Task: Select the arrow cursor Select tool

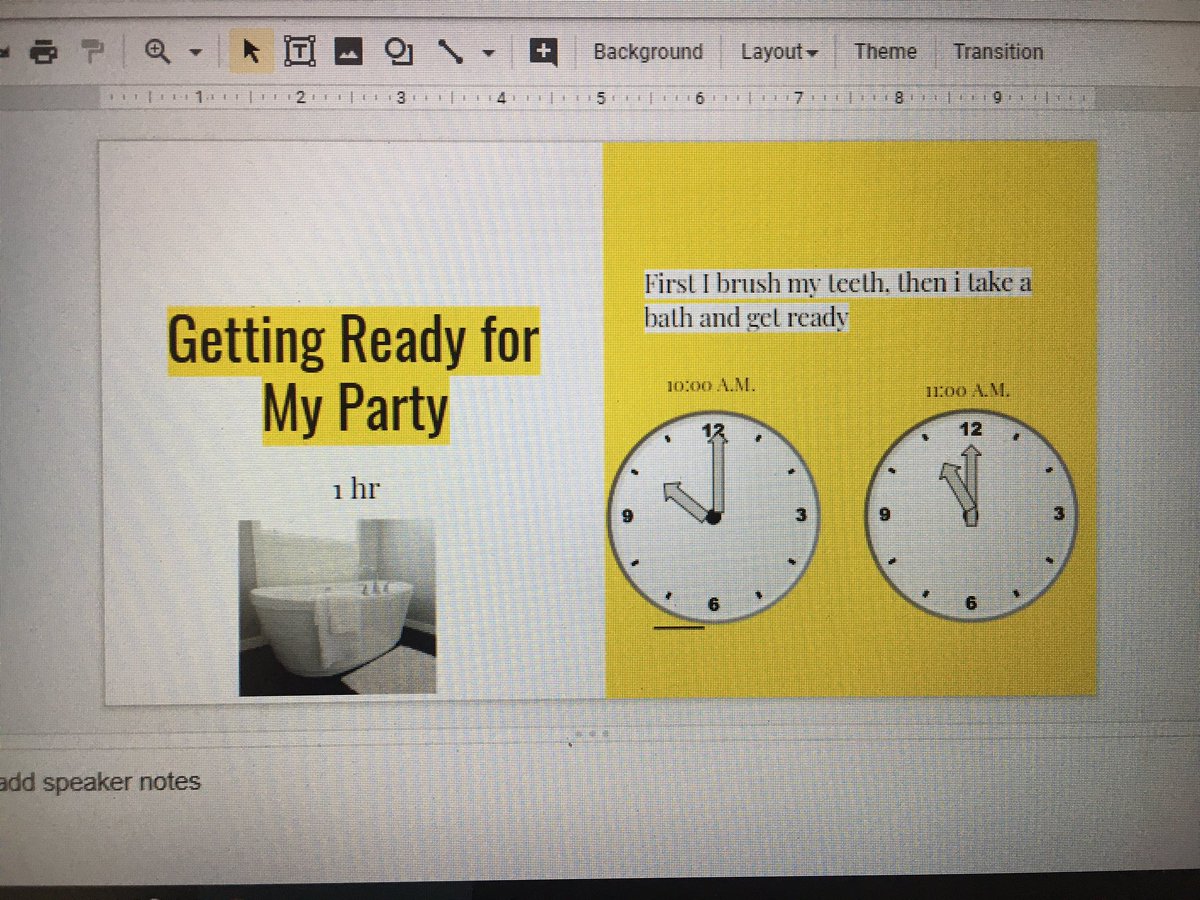Action: pos(250,52)
